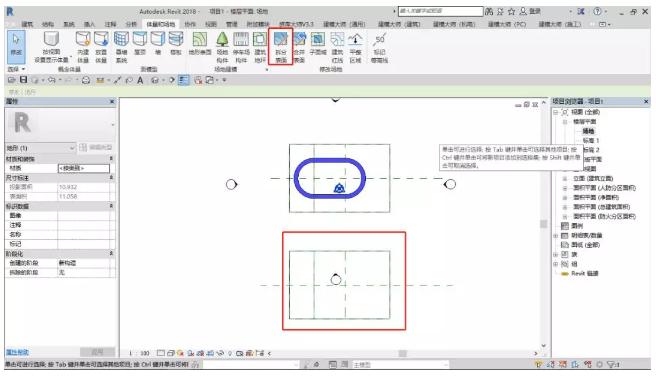Expand the 明细表/数量 tree node

click(x=556, y=235)
